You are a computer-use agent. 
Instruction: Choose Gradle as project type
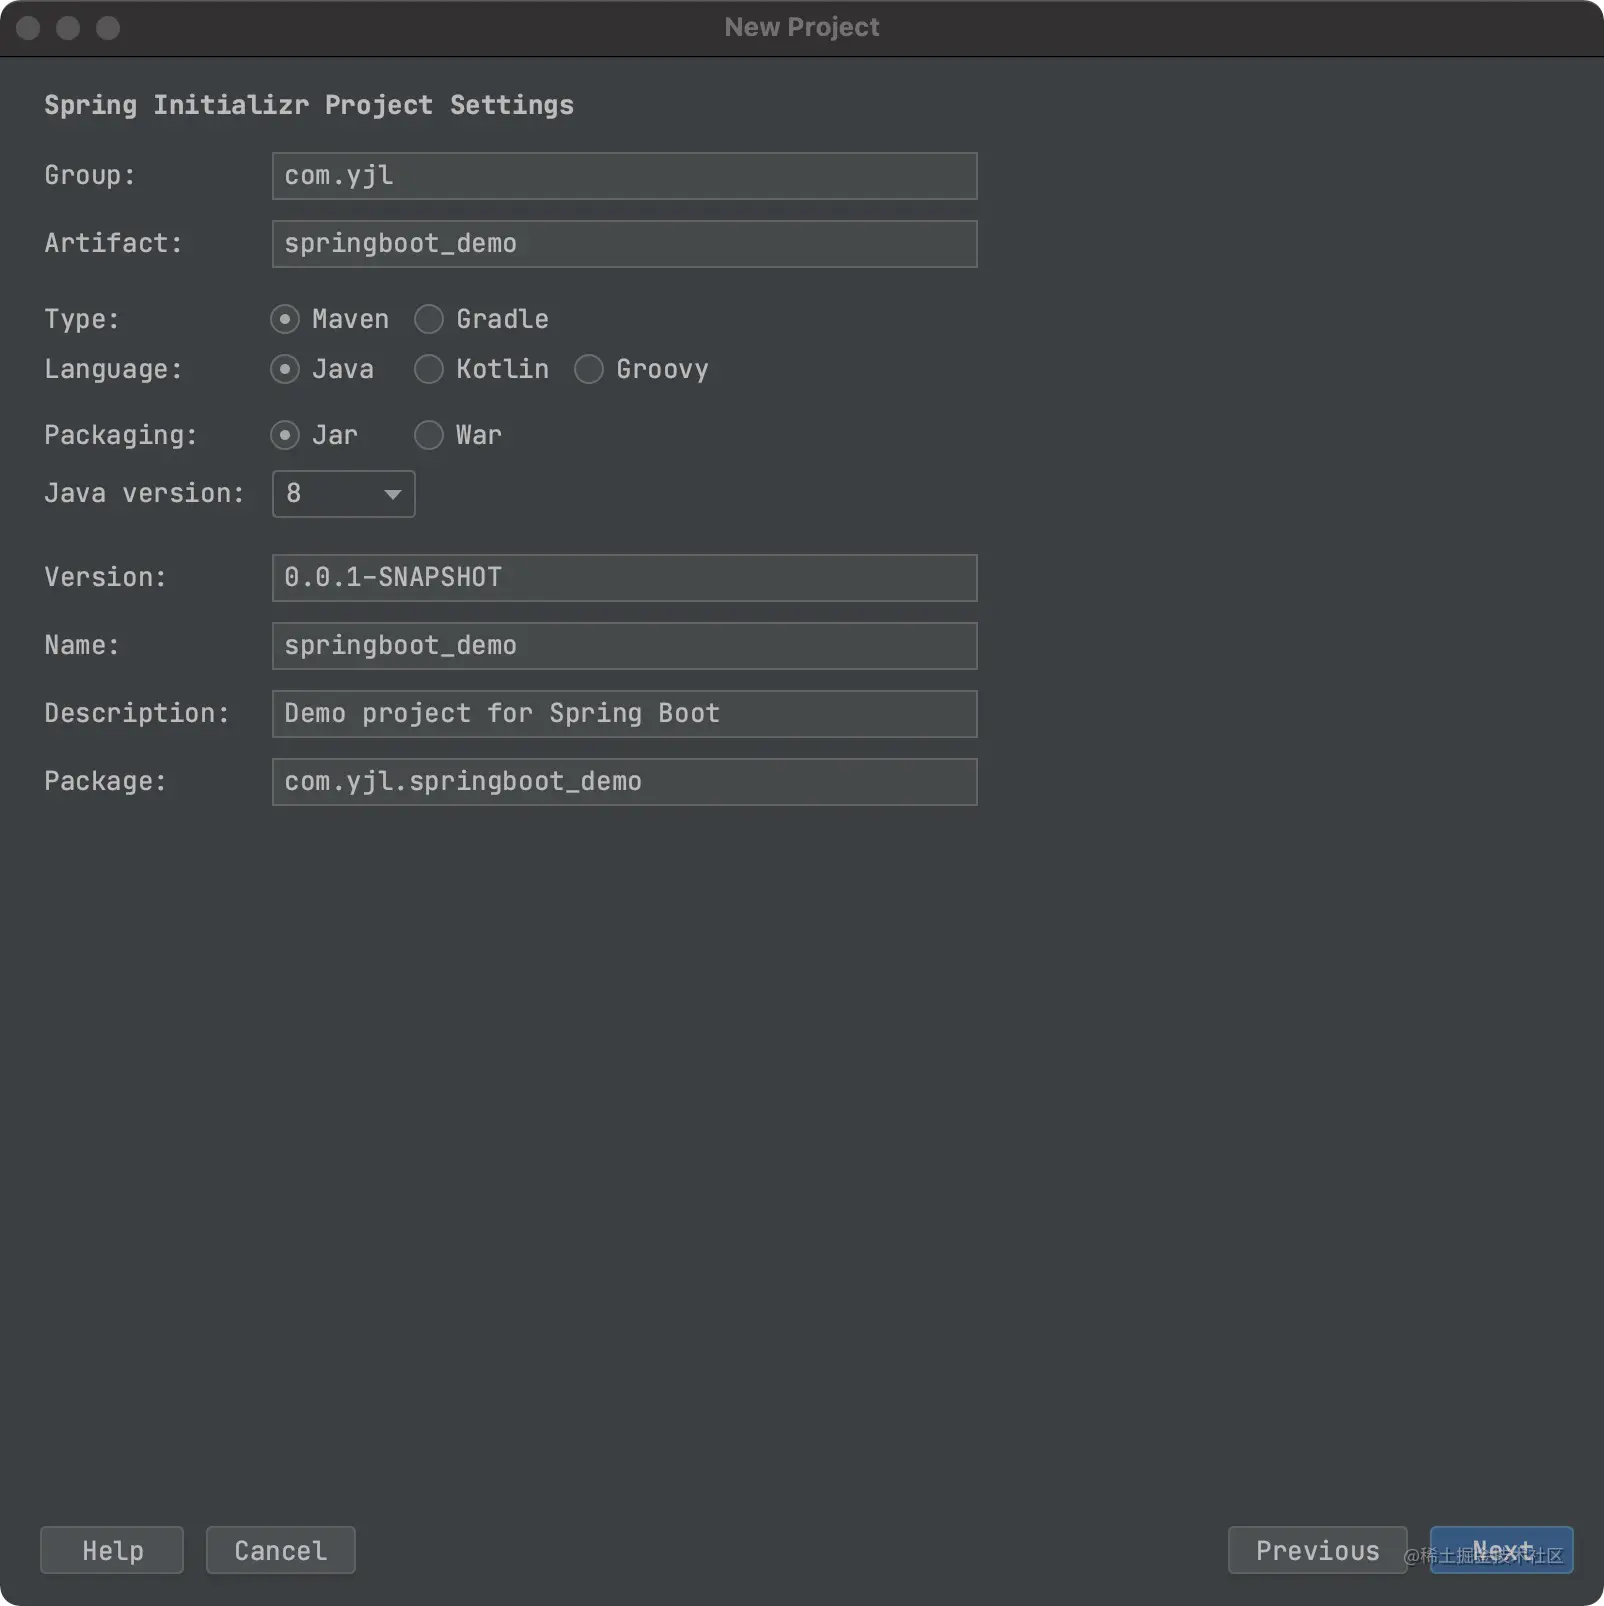point(429,319)
